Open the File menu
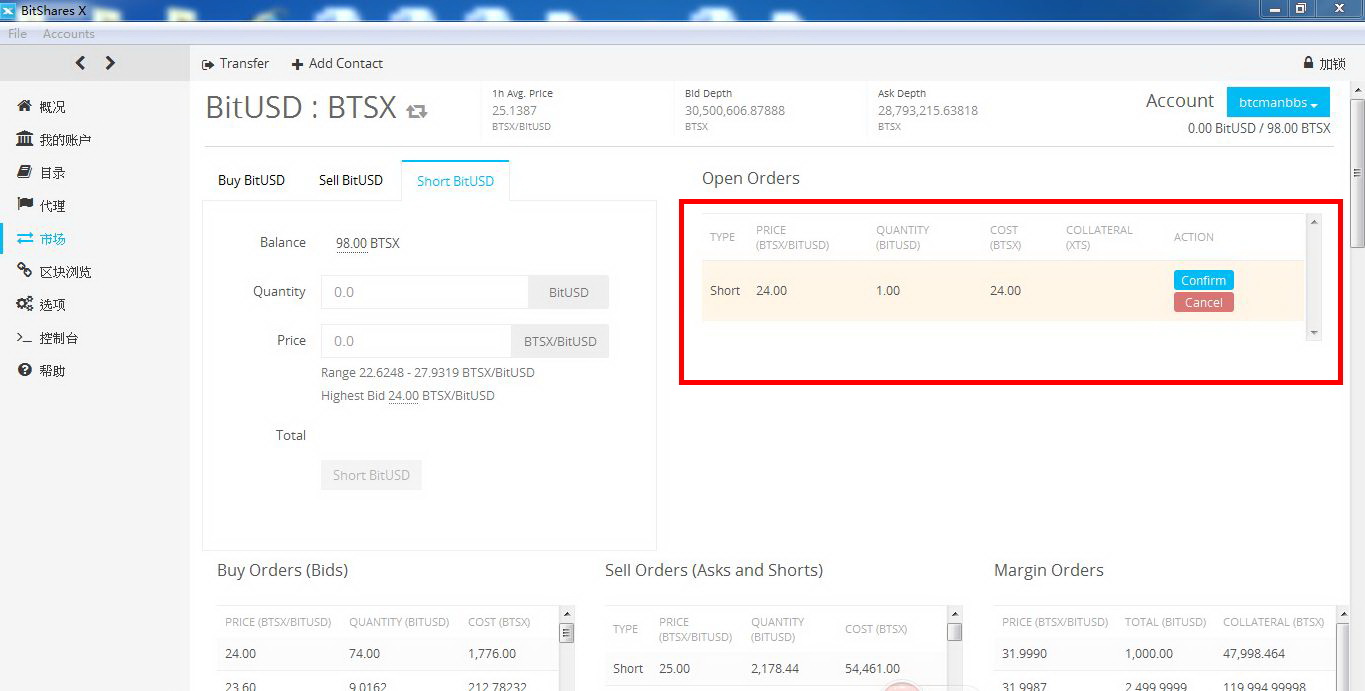The width and height of the screenshot is (1365, 691). pos(17,34)
